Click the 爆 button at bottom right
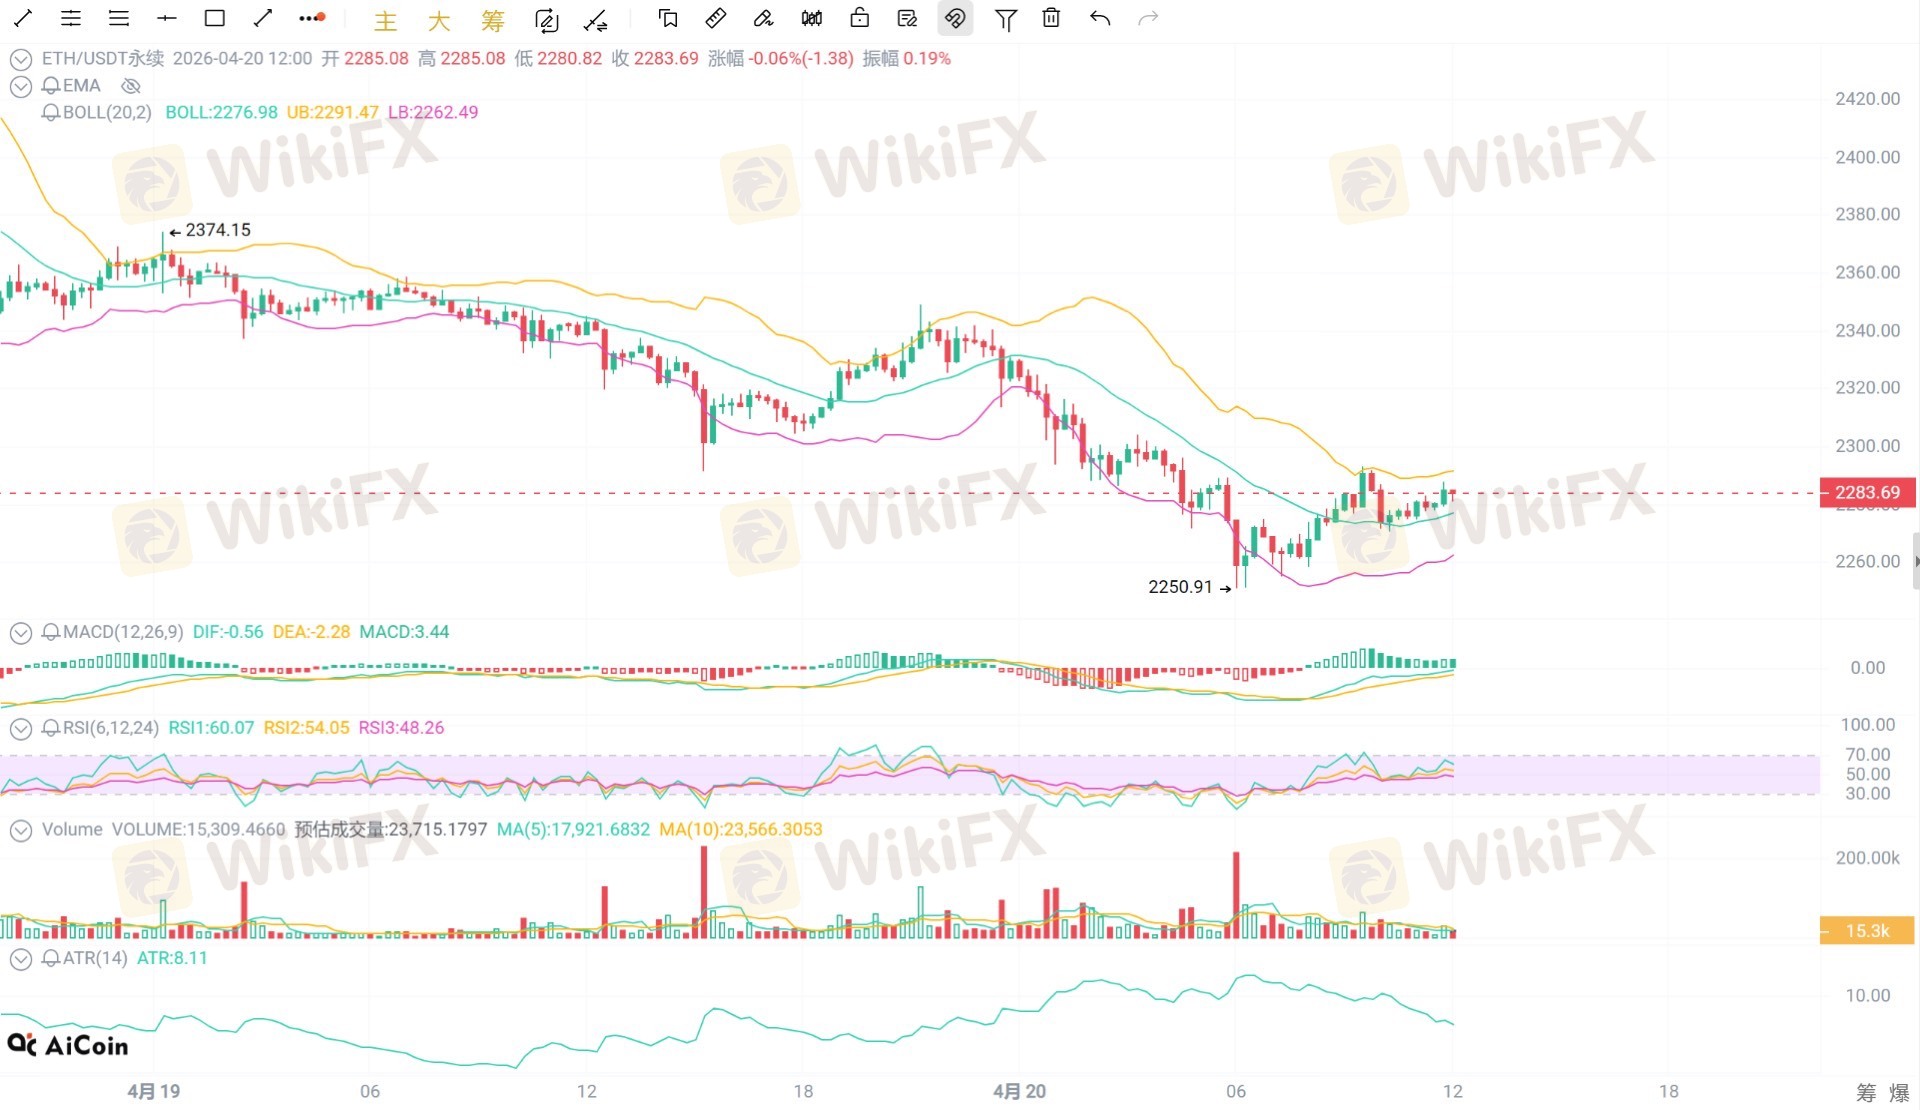This screenshot has height=1110, width=1920. pyautogui.click(x=1899, y=1092)
